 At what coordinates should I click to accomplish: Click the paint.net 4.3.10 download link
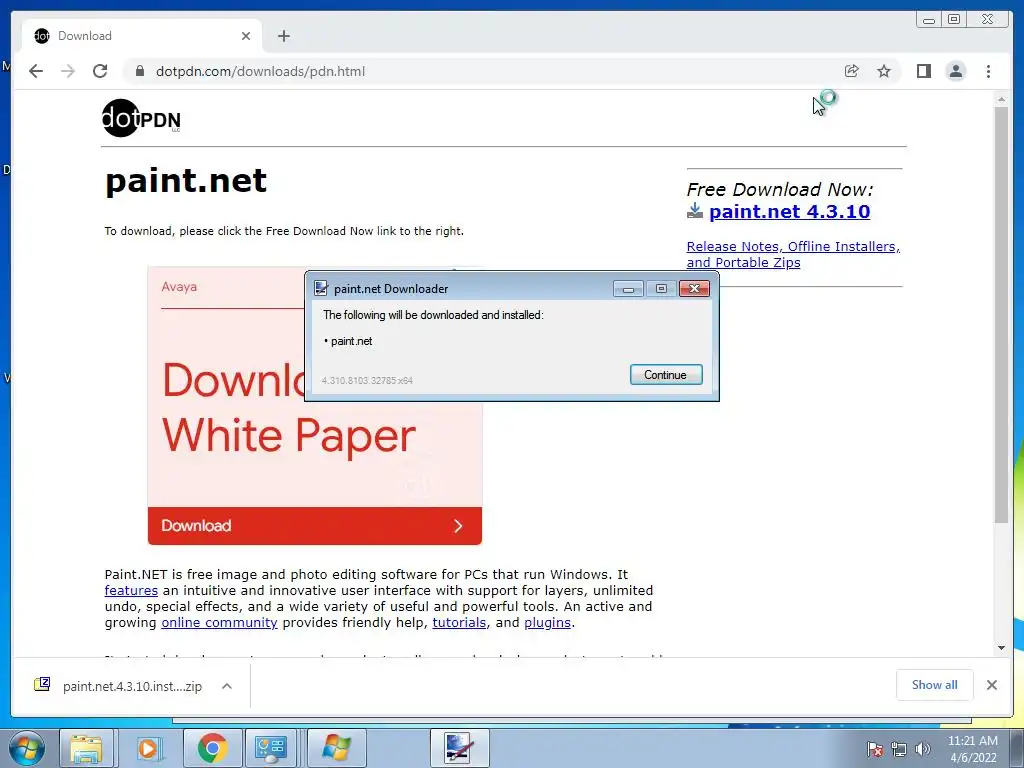(x=789, y=212)
